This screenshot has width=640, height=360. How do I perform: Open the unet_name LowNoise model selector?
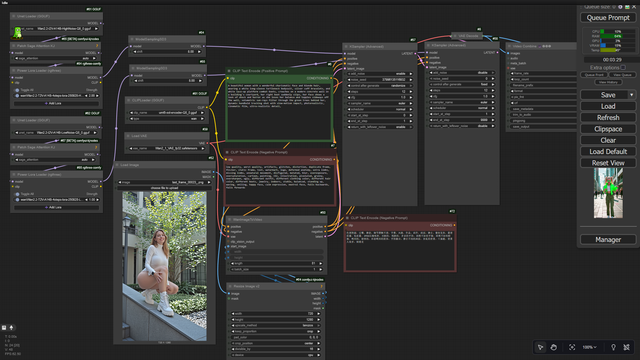(x=56, y=133)
